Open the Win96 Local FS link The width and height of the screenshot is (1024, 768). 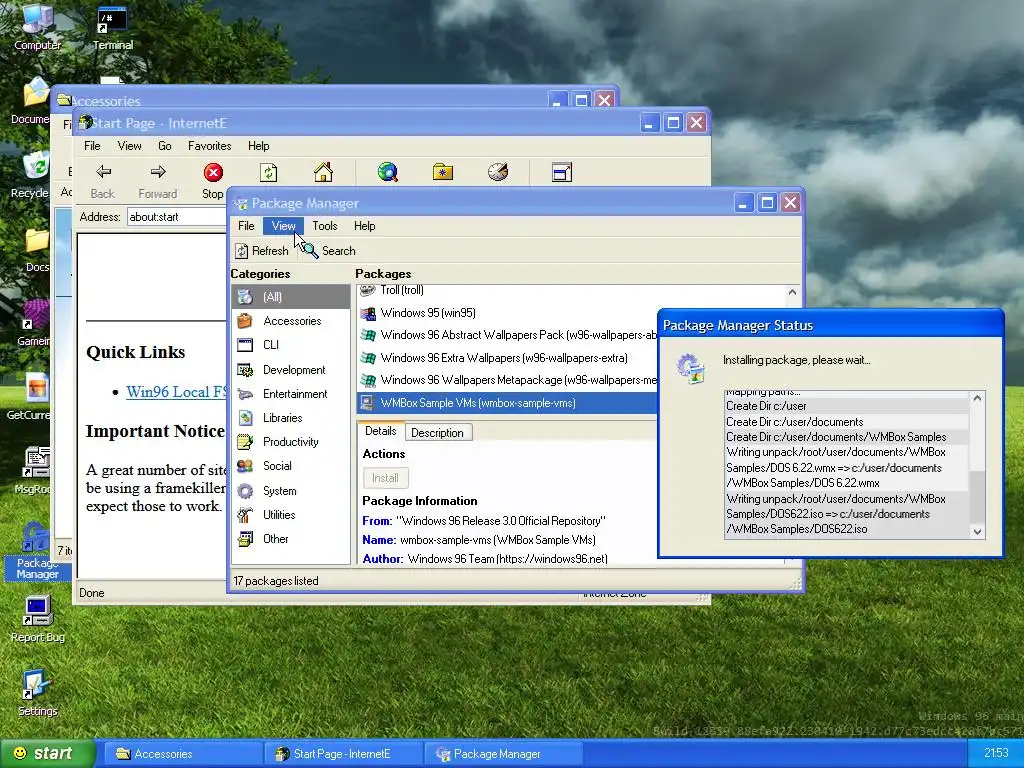176,392
